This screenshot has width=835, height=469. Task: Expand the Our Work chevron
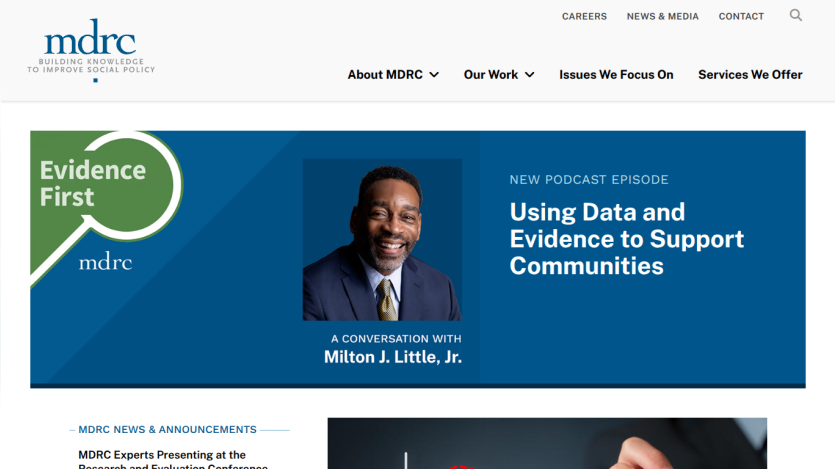(529, 75)
